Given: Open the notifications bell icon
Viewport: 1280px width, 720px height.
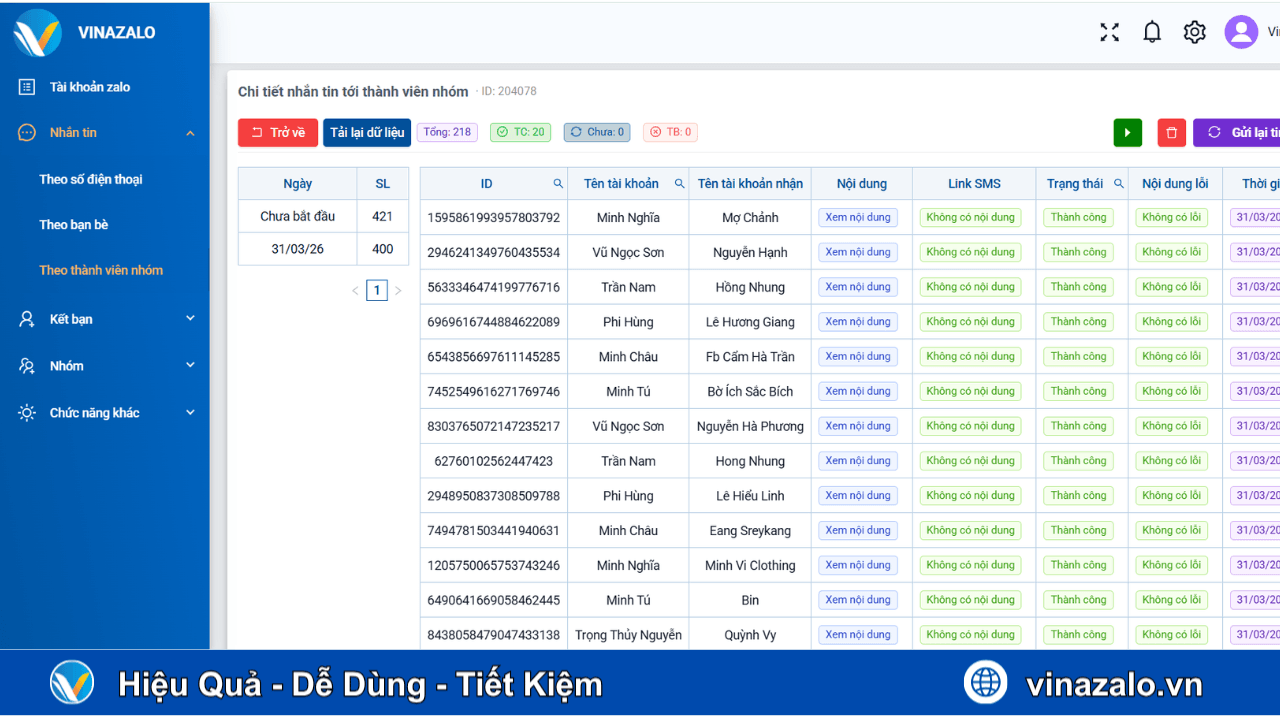Looking at the screenshot, I should coord(1151,32).
